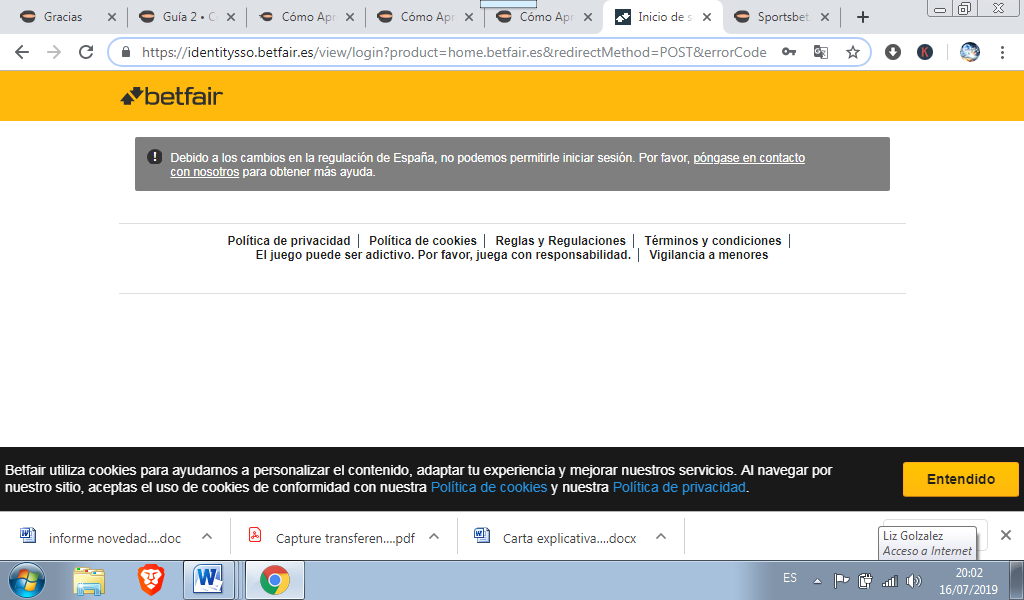The height and width of the screenshot is (600, 1024).
Task: Expand options for informe novedad....doc download
Action: click(x=207, y=537)
